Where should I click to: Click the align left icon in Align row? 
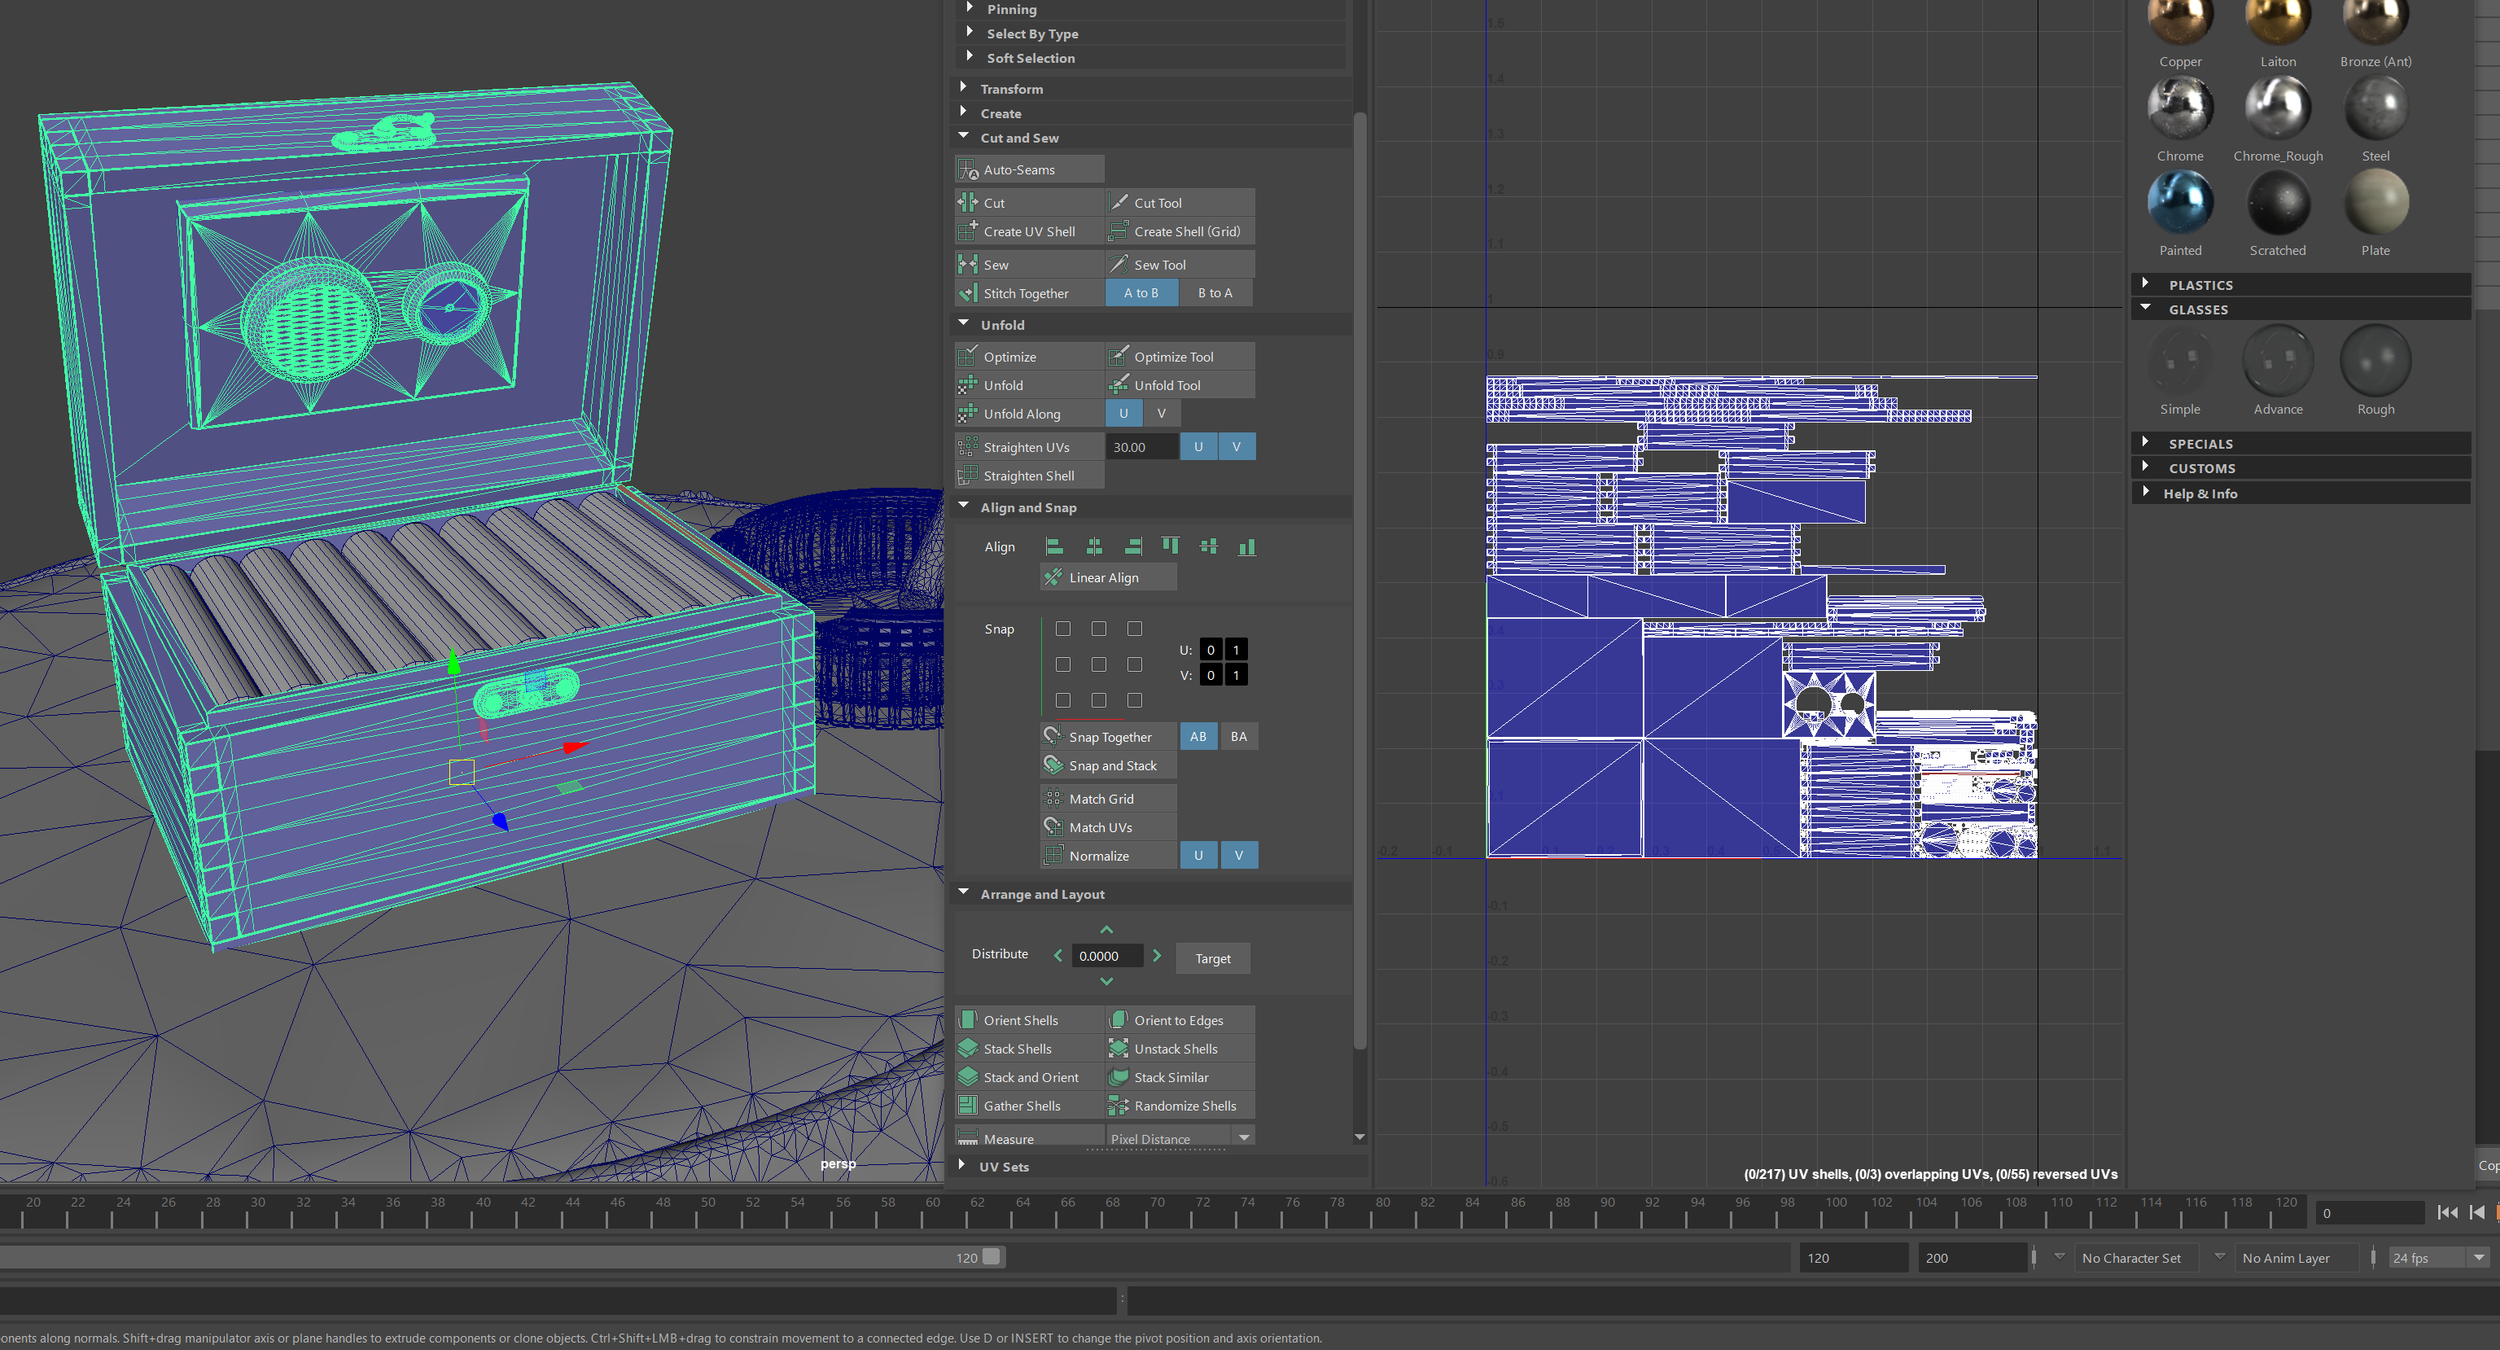(x=1054, y=547)
